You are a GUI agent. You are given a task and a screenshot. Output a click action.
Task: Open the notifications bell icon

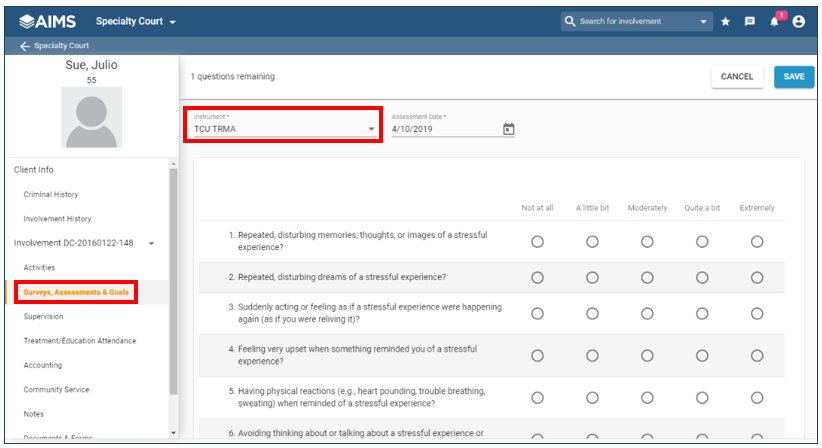pyautogui.click(x=774, y=21)
